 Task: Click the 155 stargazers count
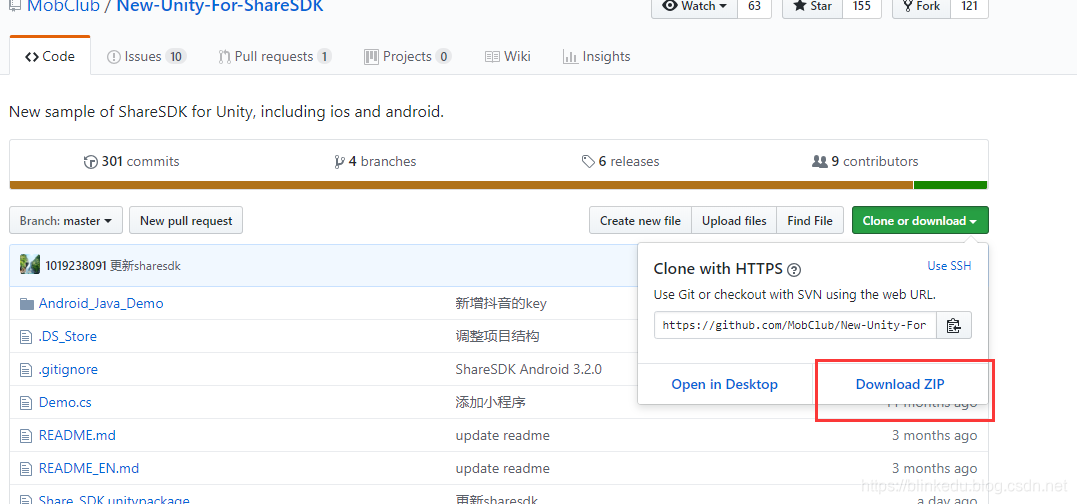pyautogui.click(x=861, y=6)
